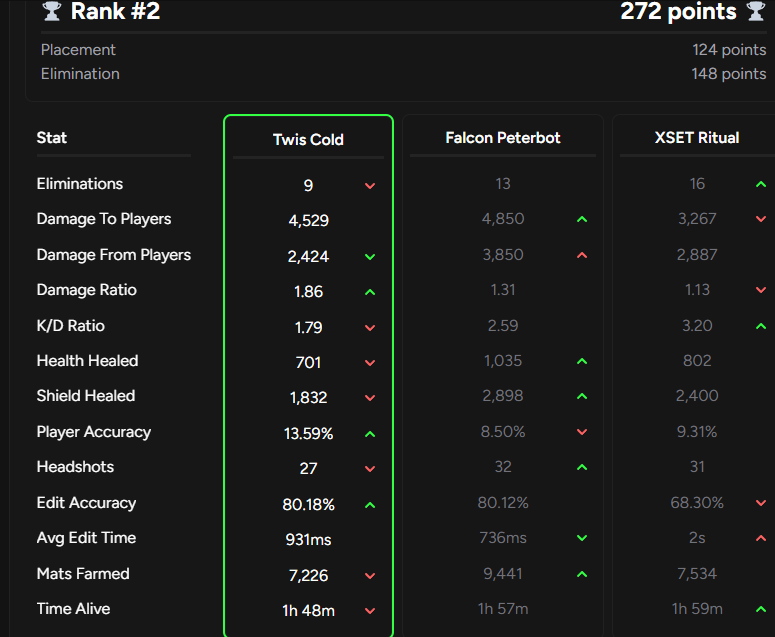
Task: Click the 148 points value
Action: (x=729, y=74)
